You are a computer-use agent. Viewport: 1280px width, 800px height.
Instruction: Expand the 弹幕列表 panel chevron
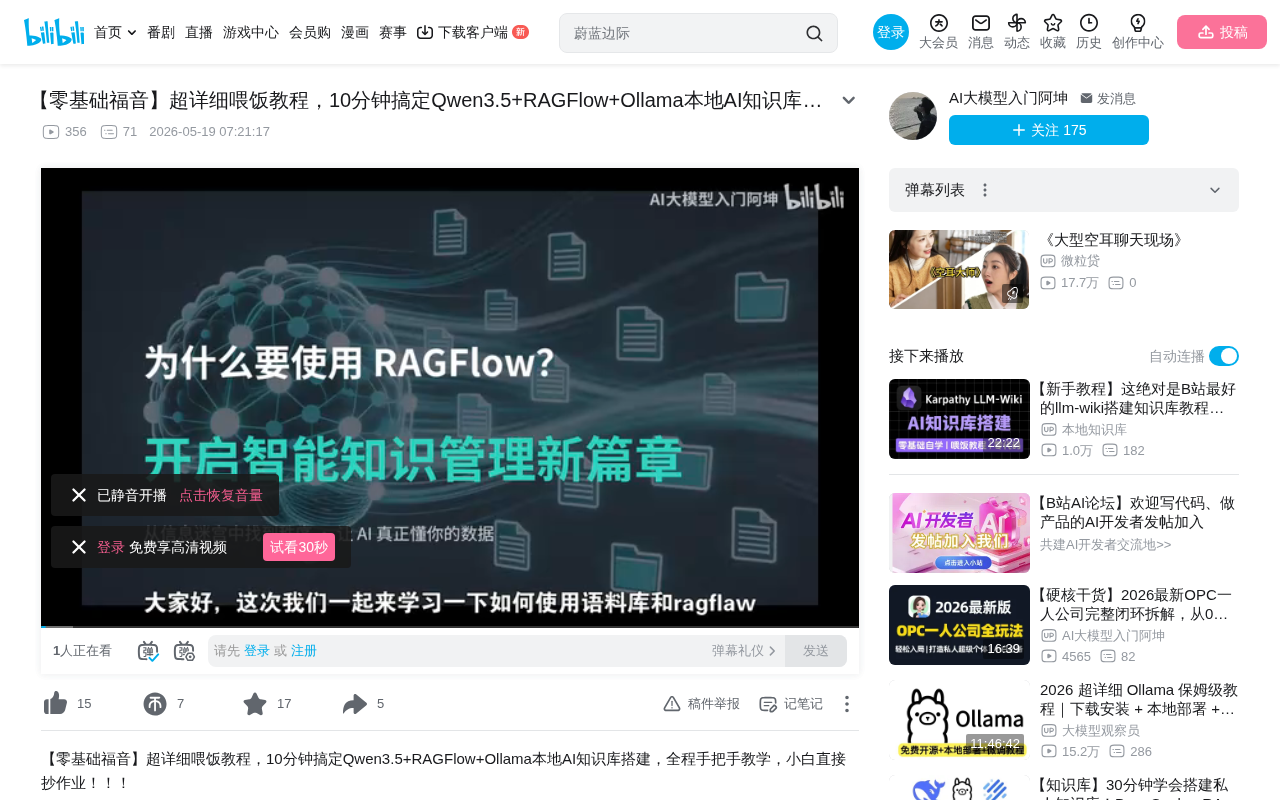tap(1215, 190)
